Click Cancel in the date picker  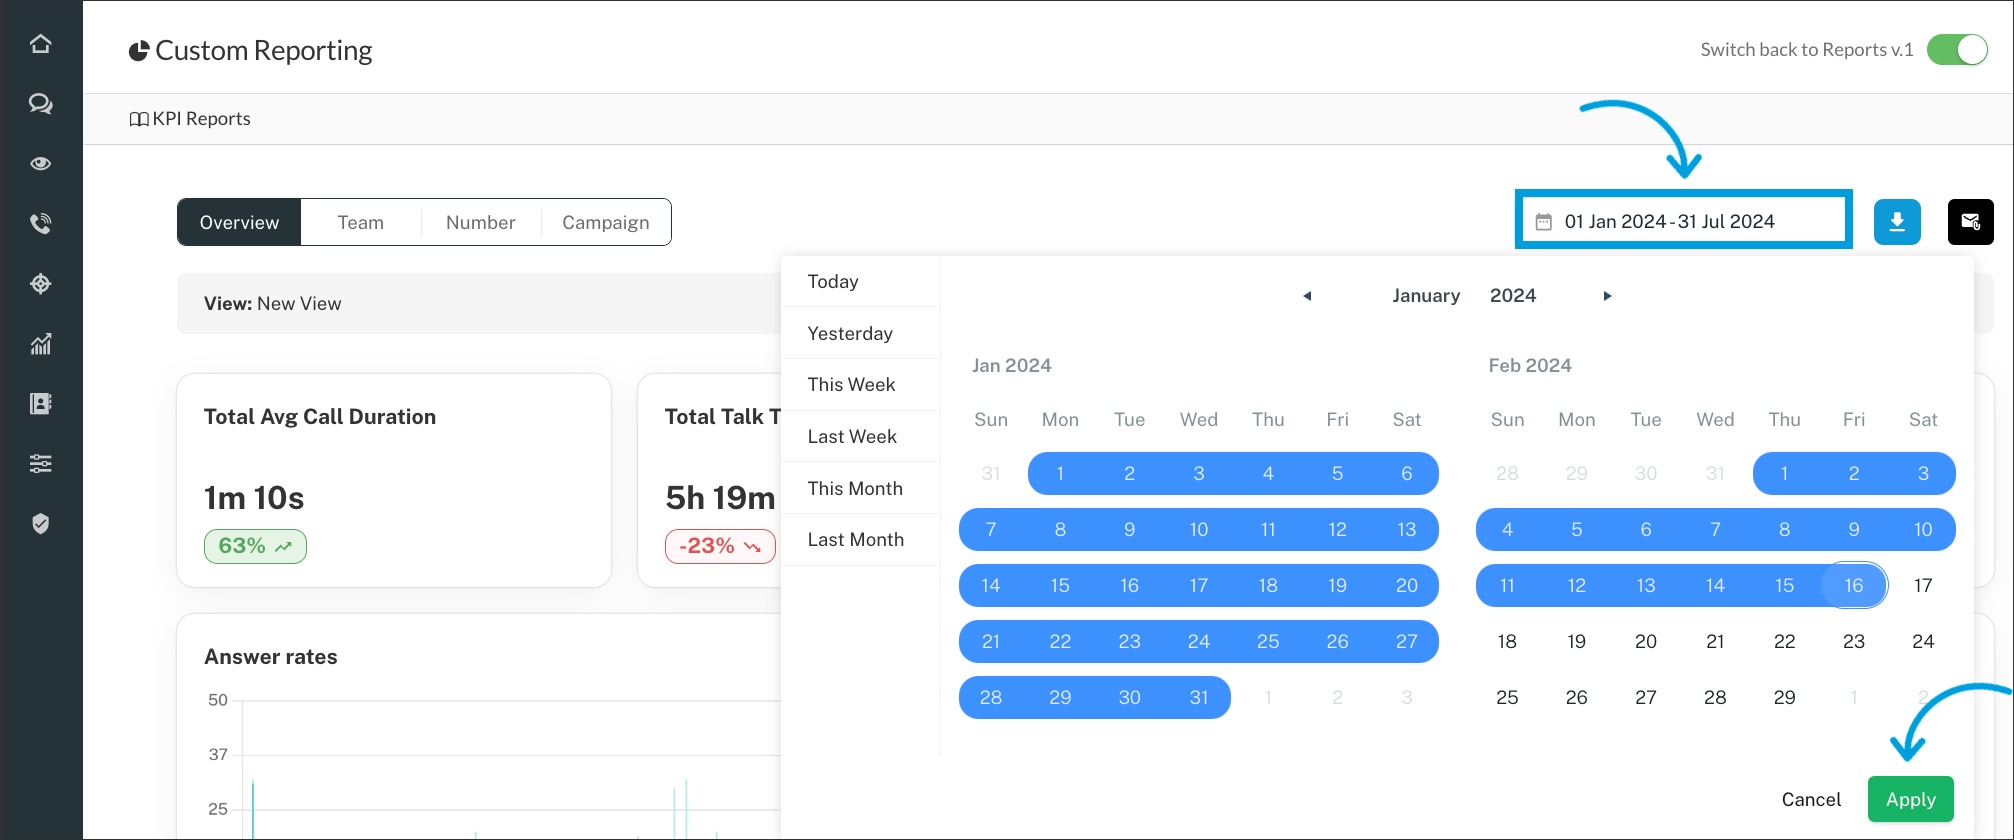click(1810, 799)
